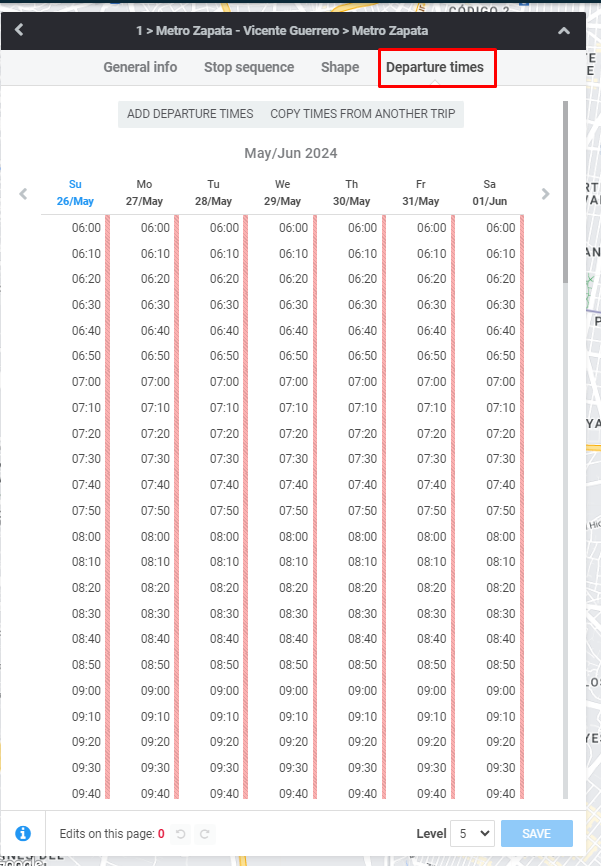Select the 06:20 departure on Saturday
The height and width of the screenshot is (866, 601).
tap(500, 279)
